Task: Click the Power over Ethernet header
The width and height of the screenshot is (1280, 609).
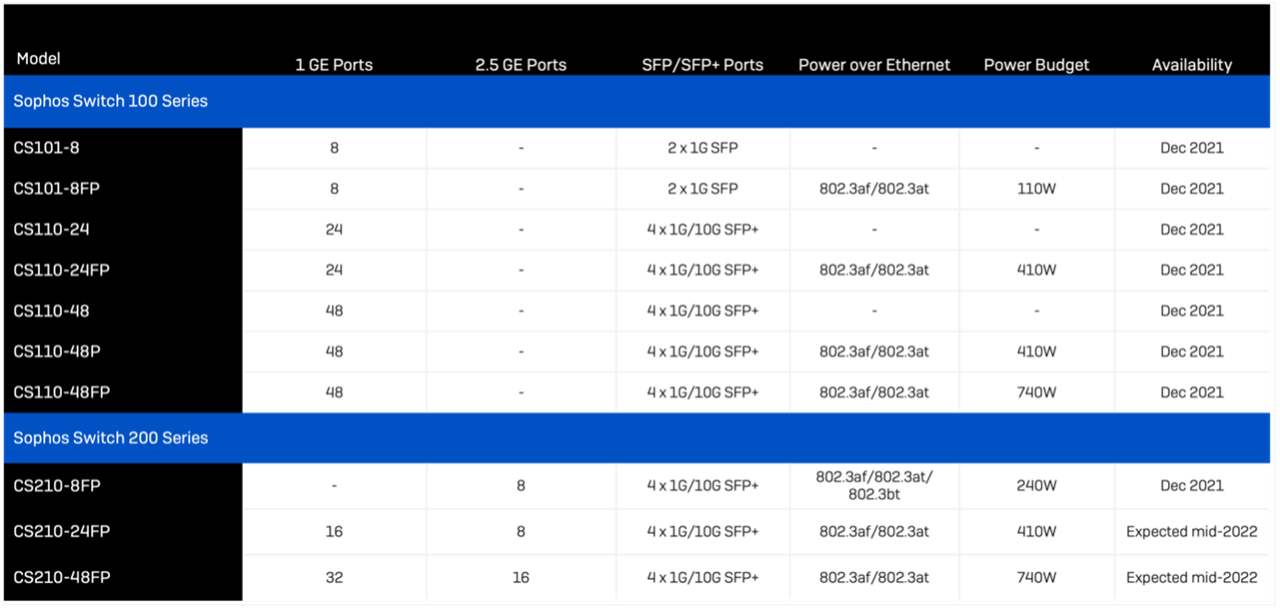Action: click(x=874, y=65)
